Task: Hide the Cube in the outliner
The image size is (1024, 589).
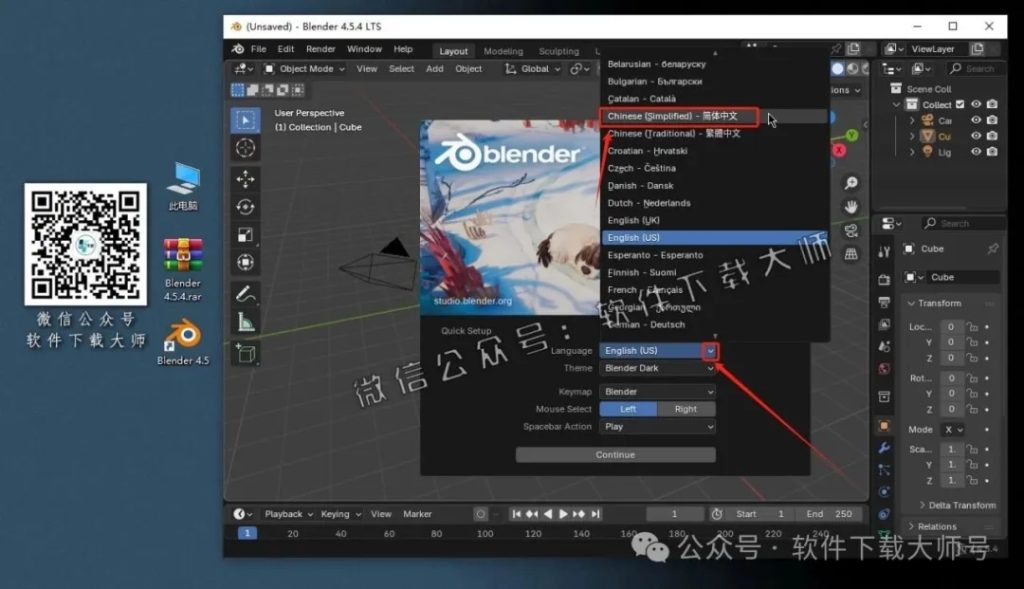Action: pos(975,136)
